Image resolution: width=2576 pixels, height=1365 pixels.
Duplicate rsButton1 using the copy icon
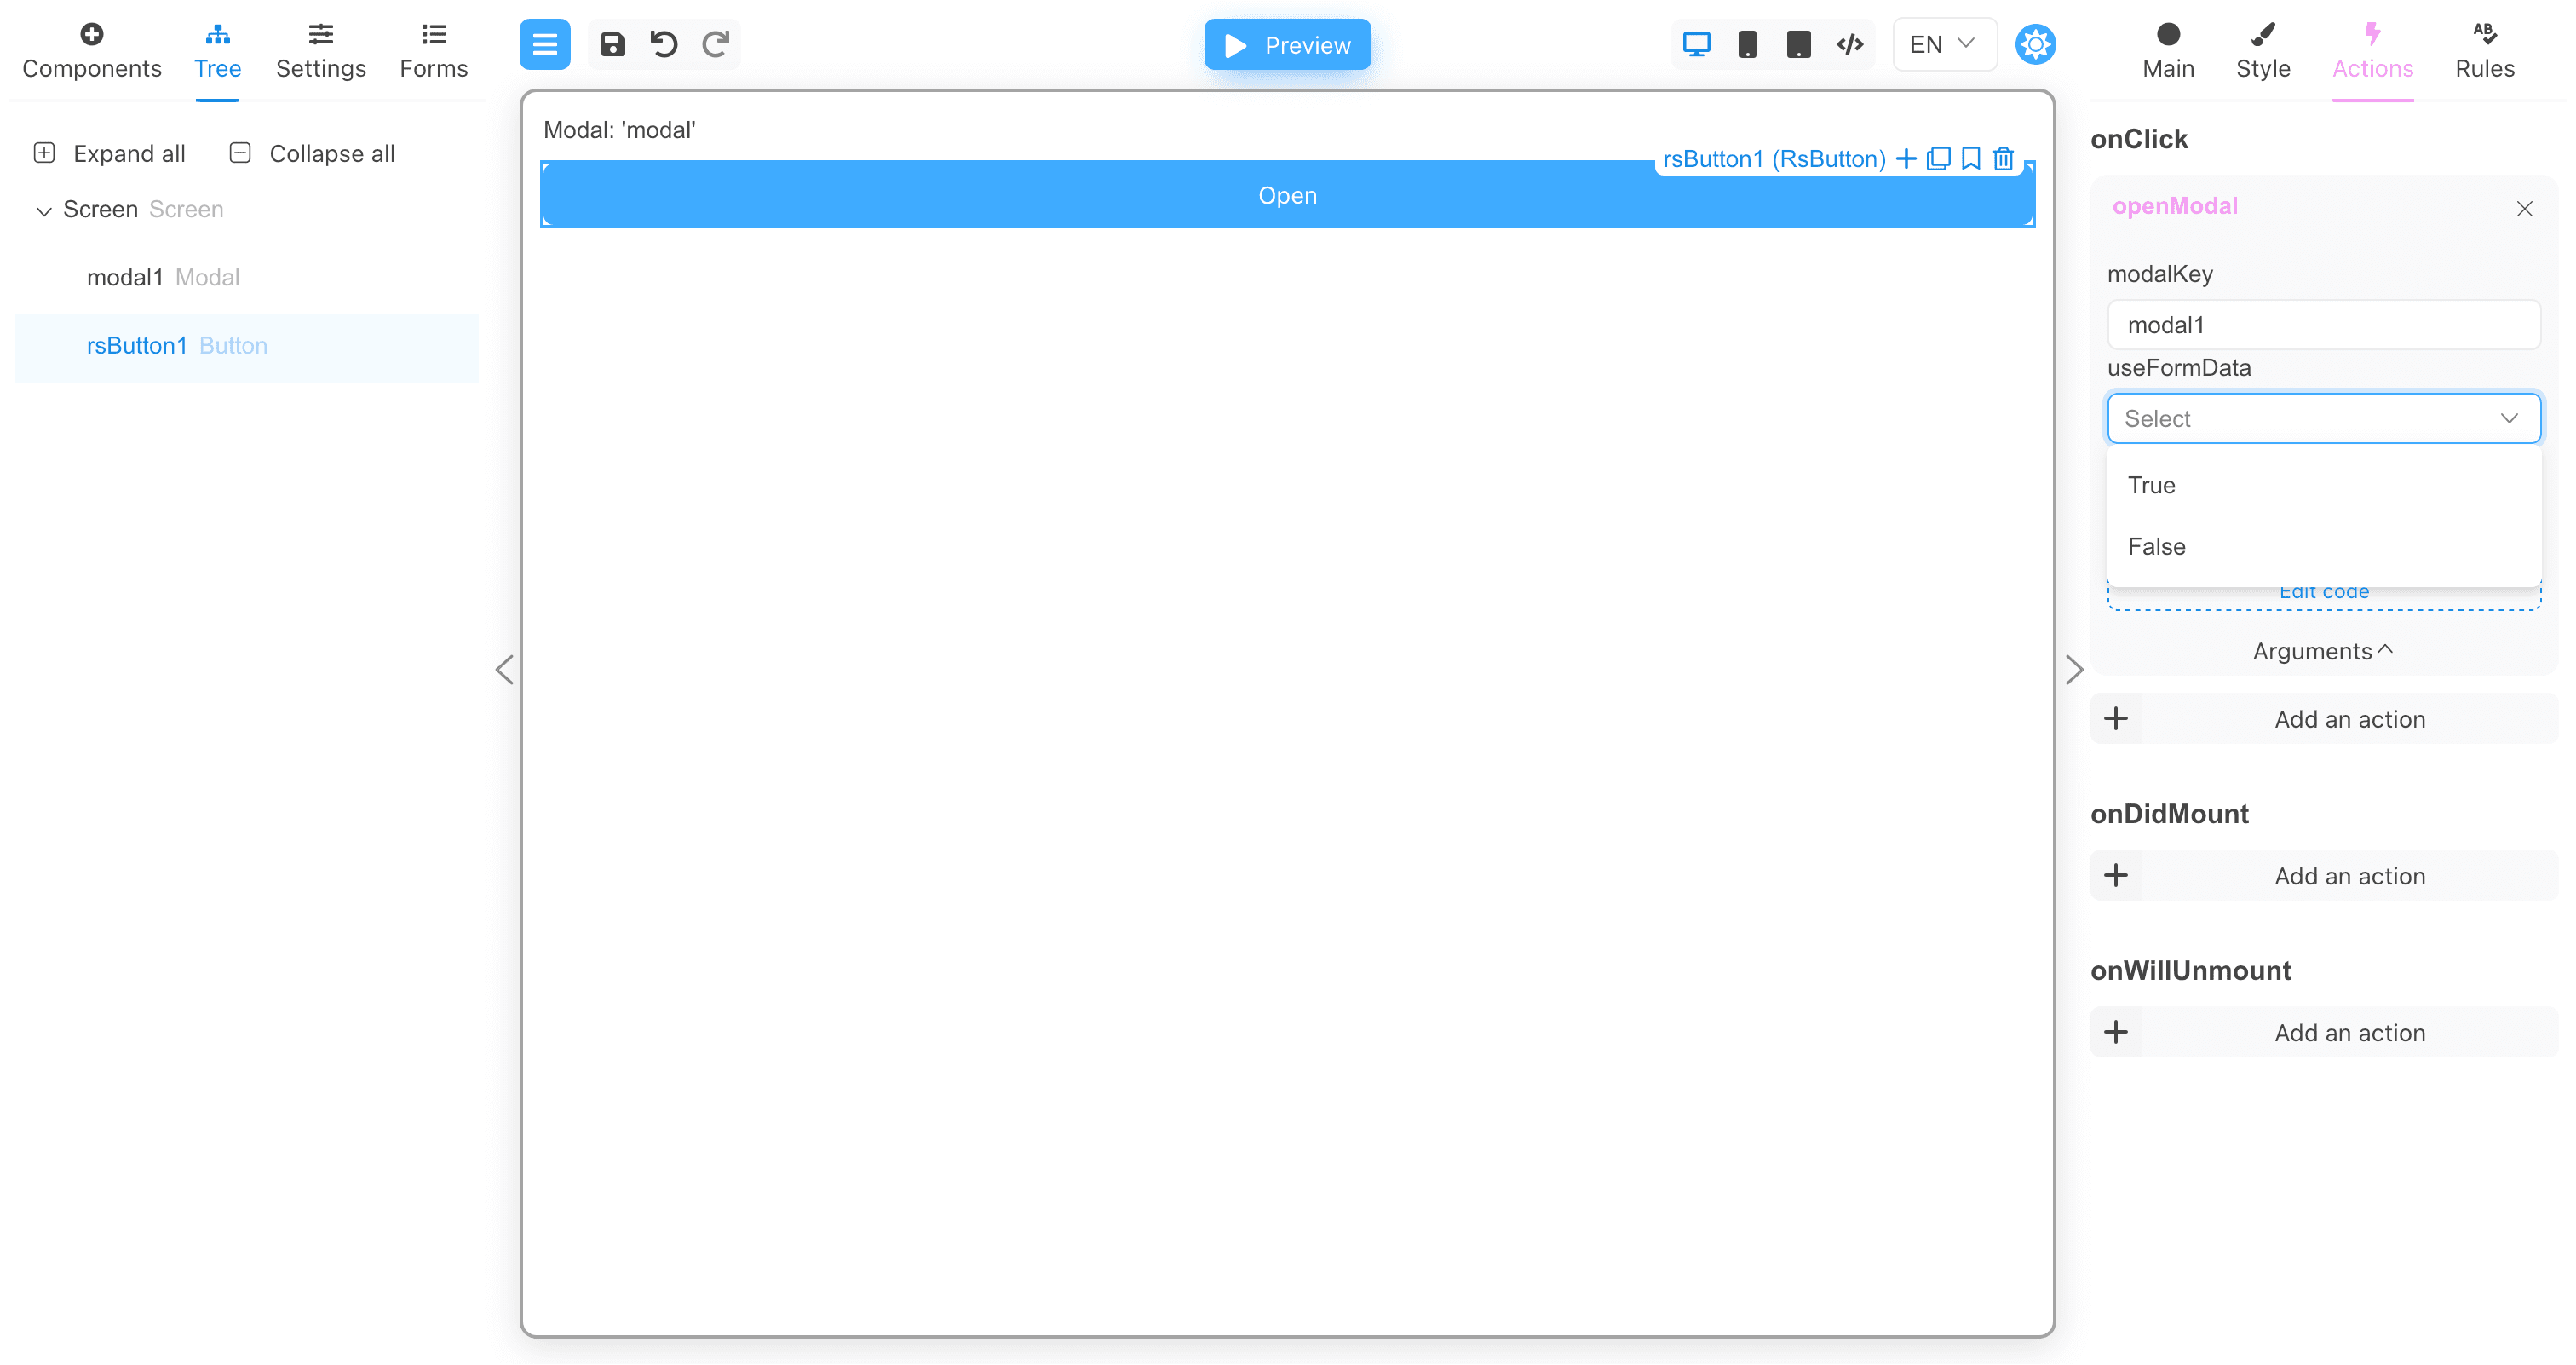(x=1938, y=159)
